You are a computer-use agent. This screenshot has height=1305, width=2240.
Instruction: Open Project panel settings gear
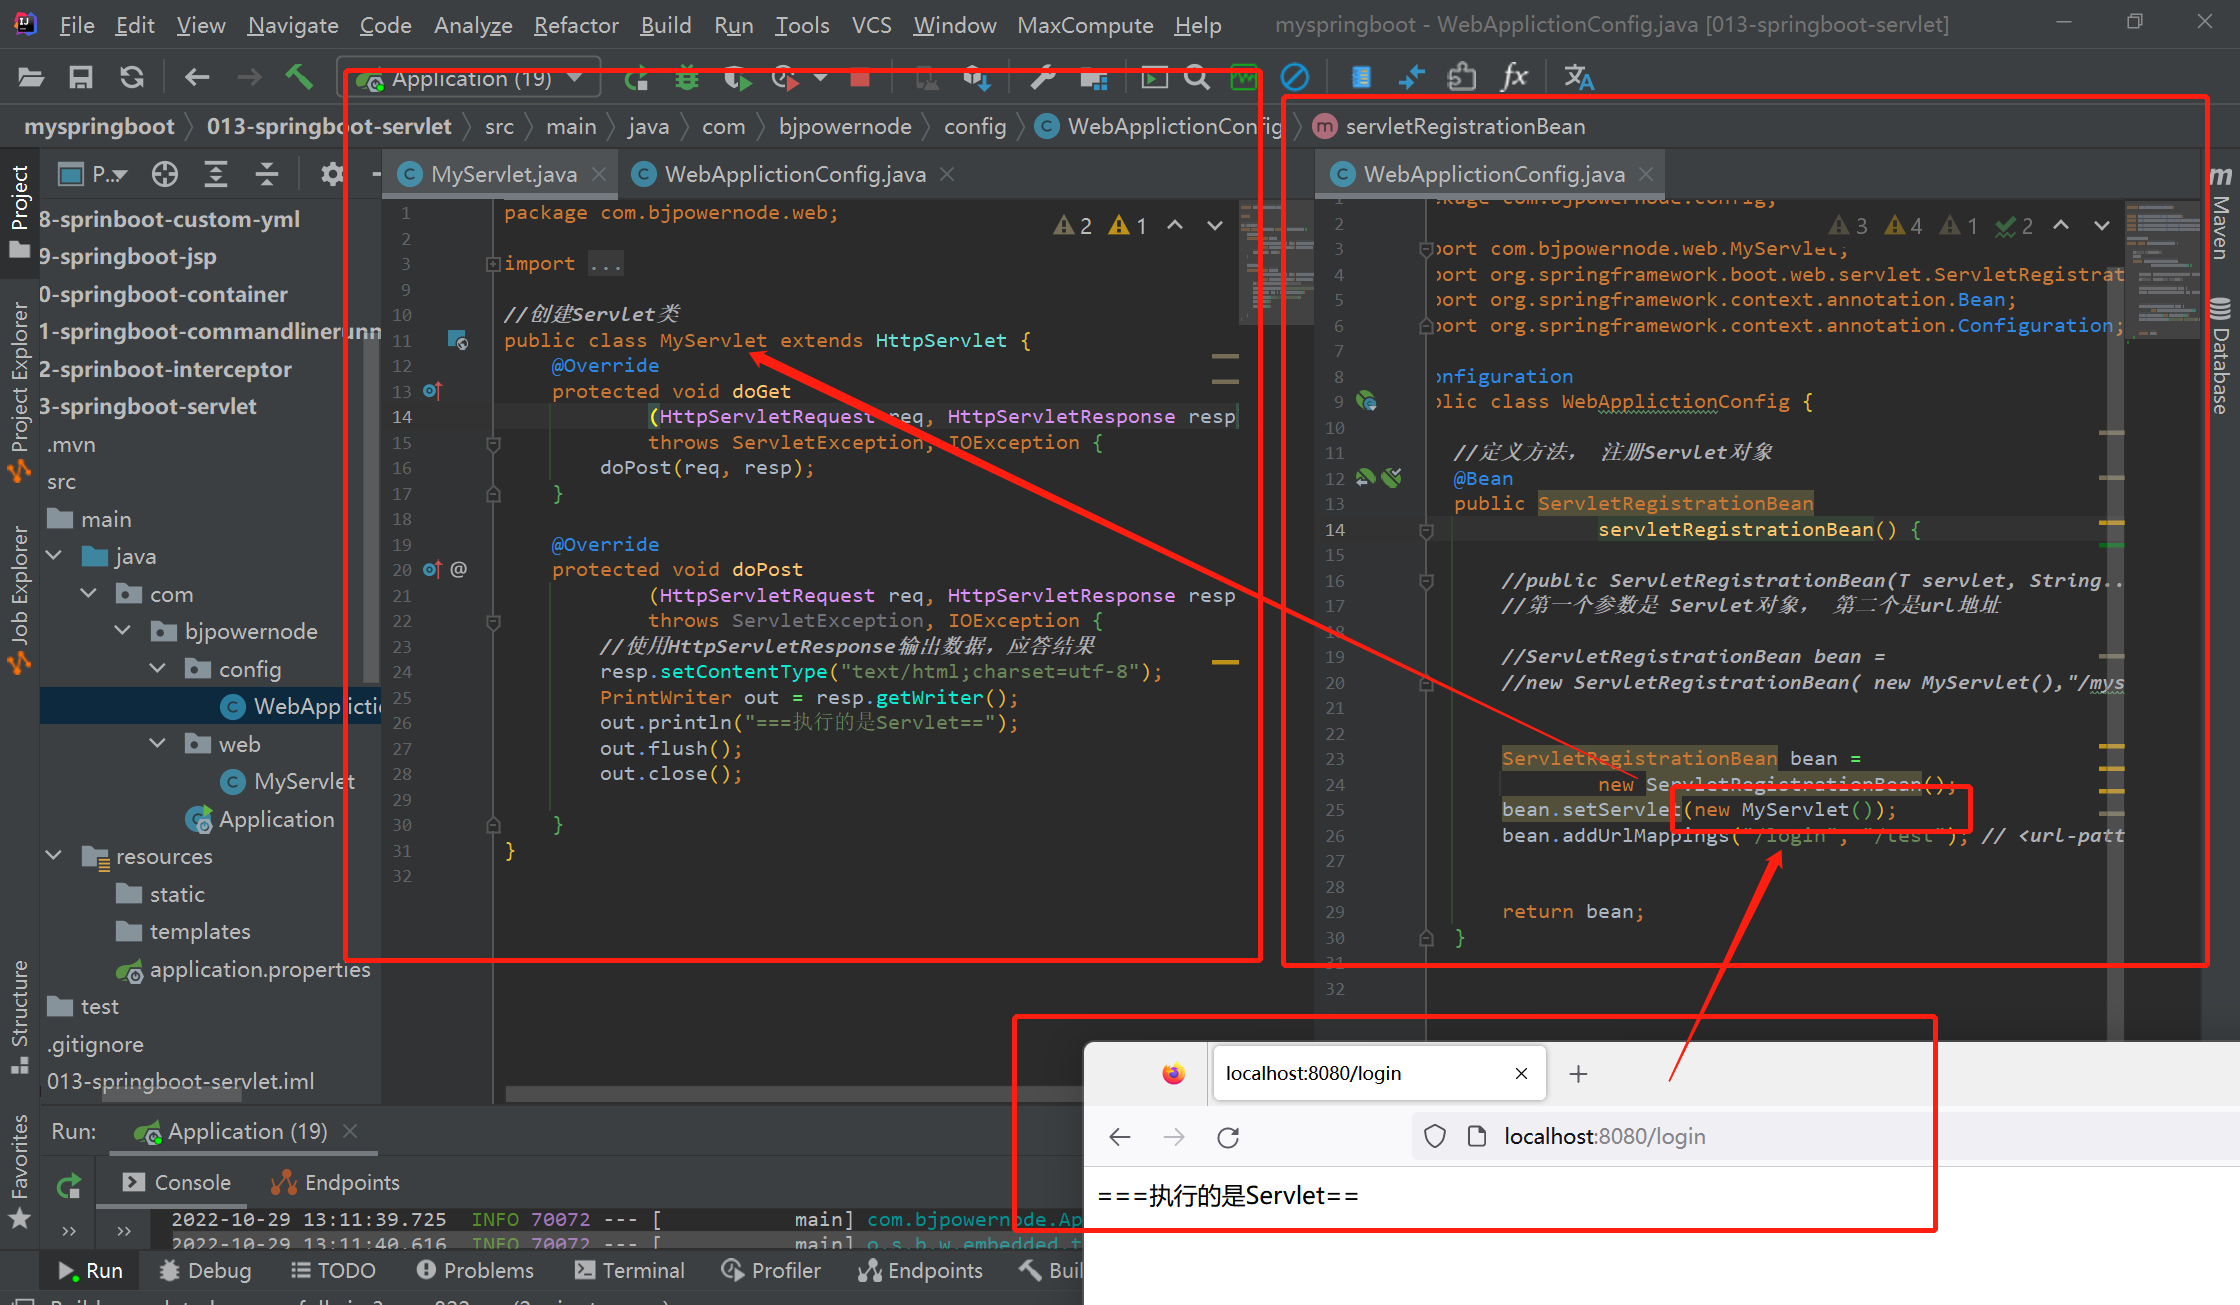point(331,175)
